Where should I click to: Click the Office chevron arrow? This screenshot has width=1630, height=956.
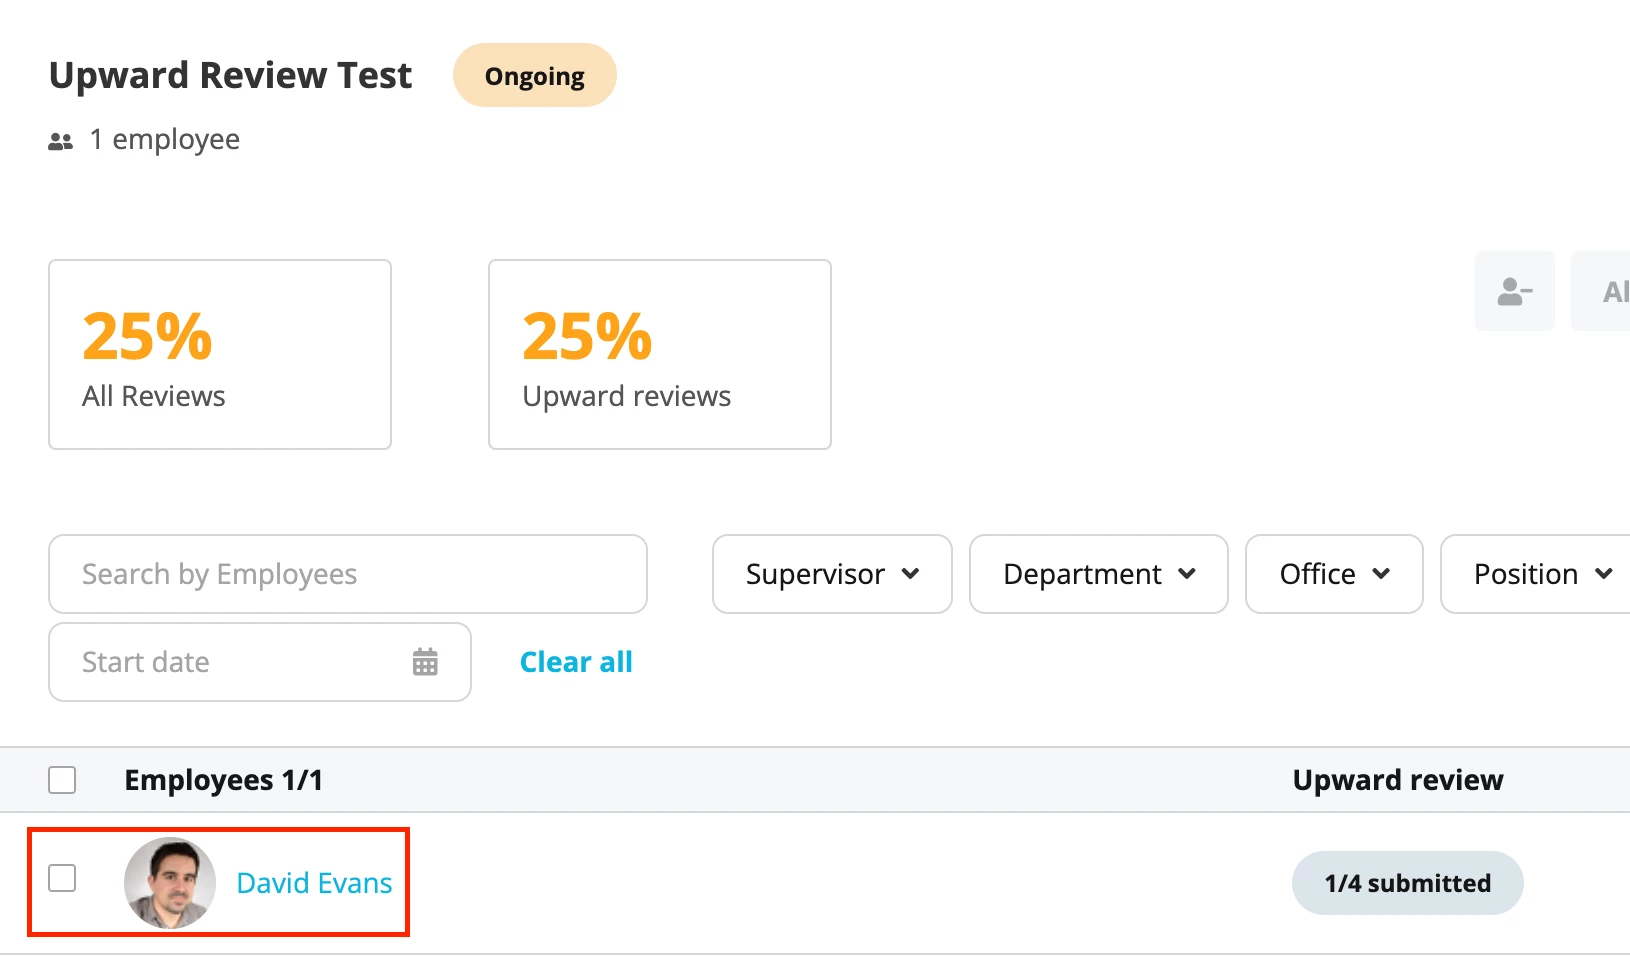tap(1381, 574)
